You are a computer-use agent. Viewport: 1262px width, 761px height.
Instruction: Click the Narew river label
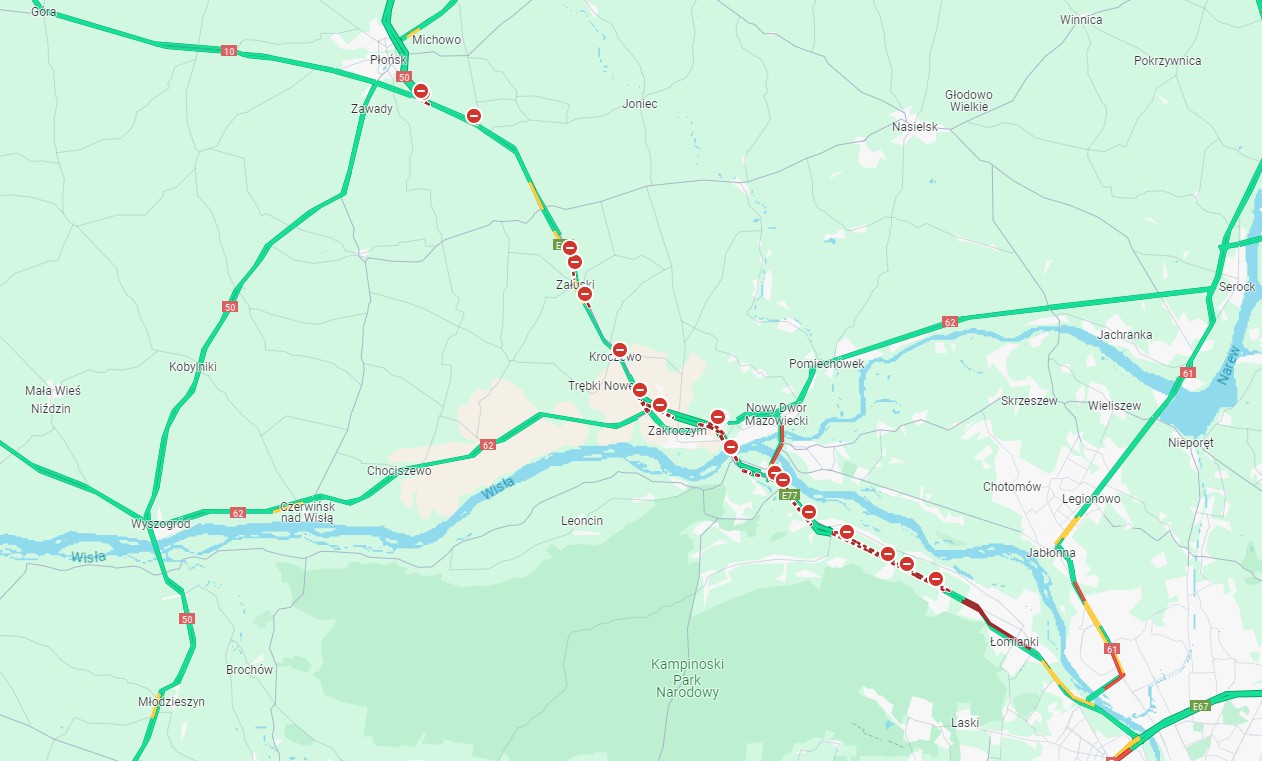coord(1231,365)
